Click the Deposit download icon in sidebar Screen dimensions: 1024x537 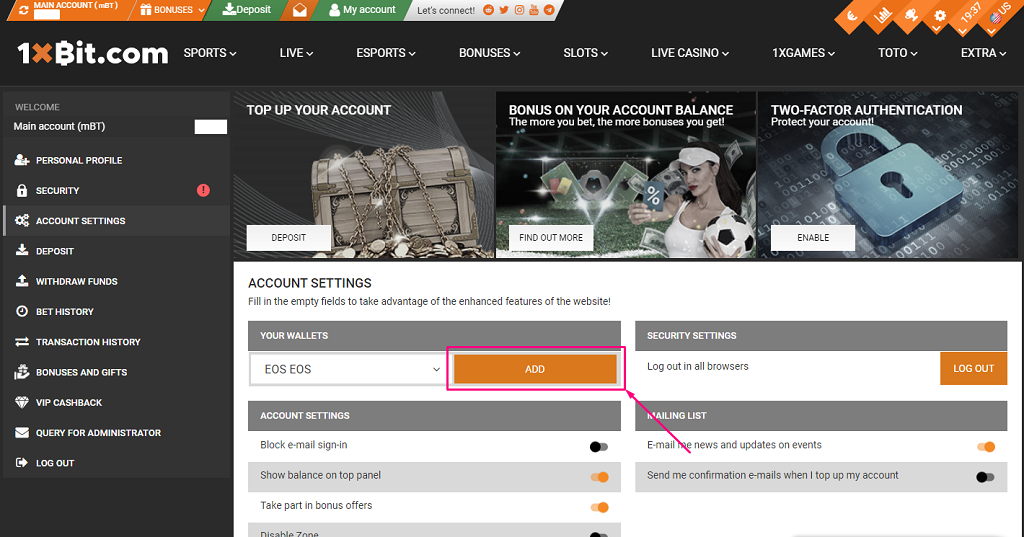coord(22,250)
